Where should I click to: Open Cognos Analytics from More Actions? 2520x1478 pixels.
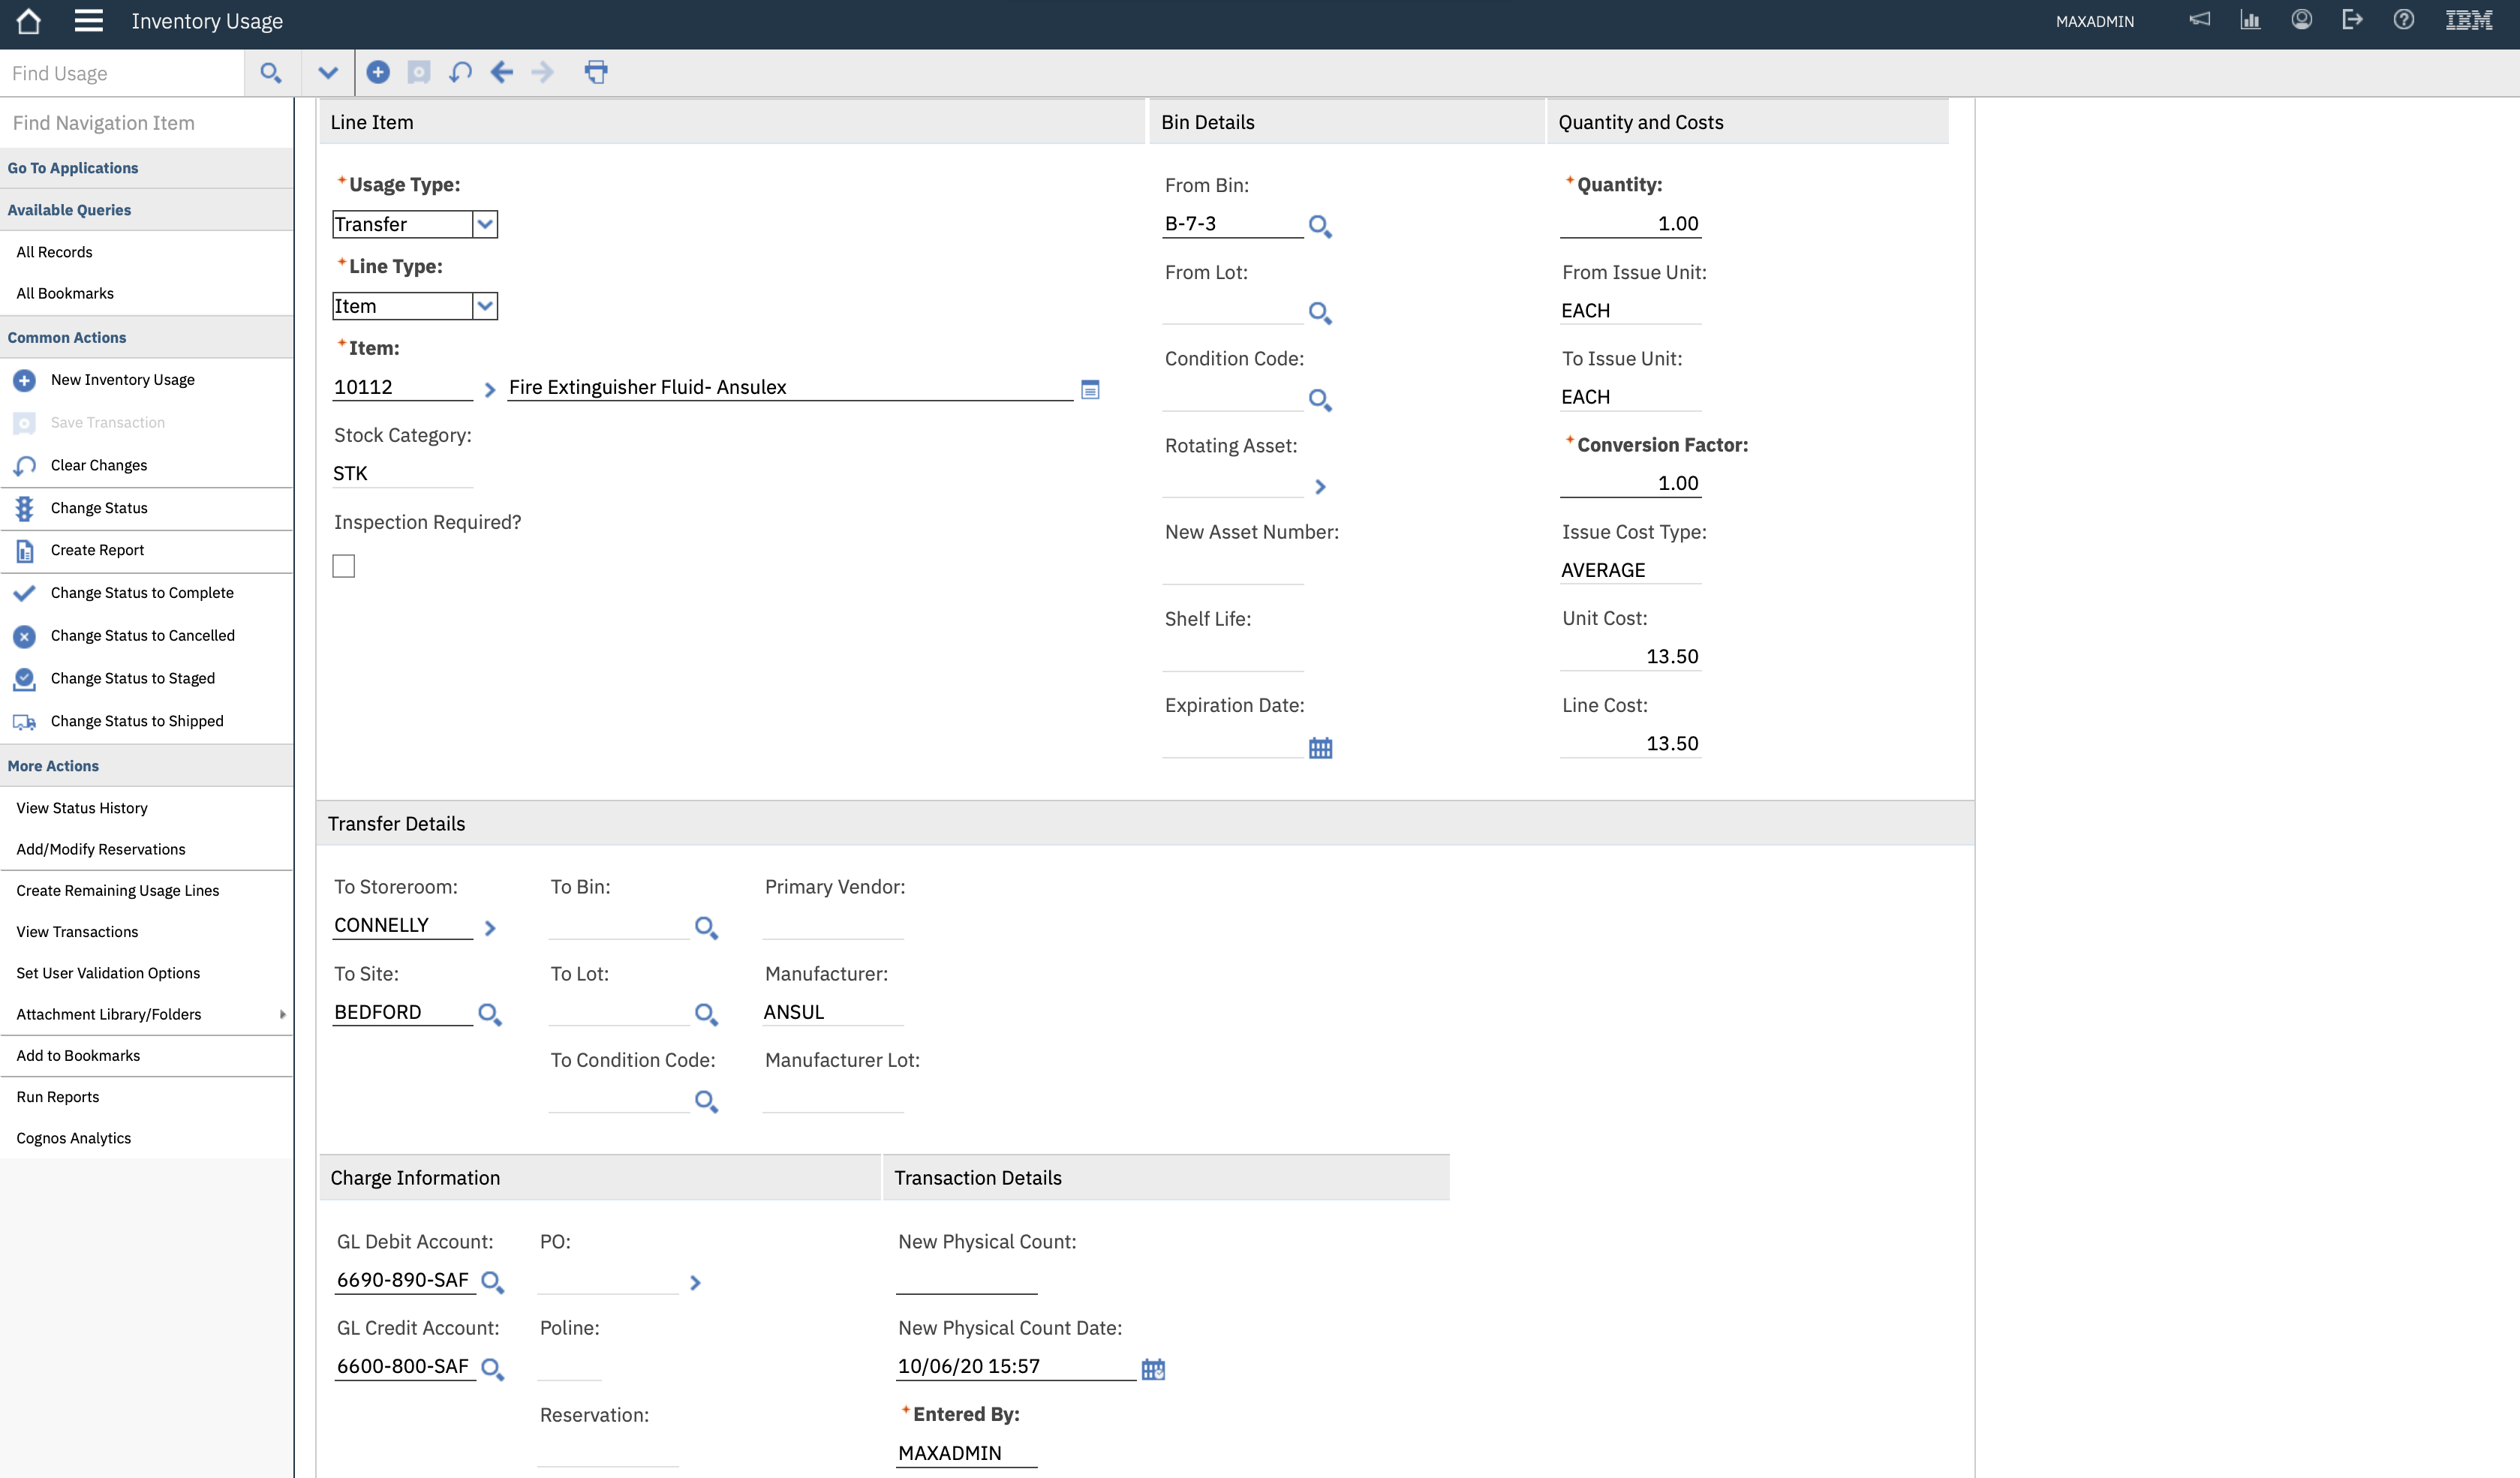click(x=73, y=1137)
